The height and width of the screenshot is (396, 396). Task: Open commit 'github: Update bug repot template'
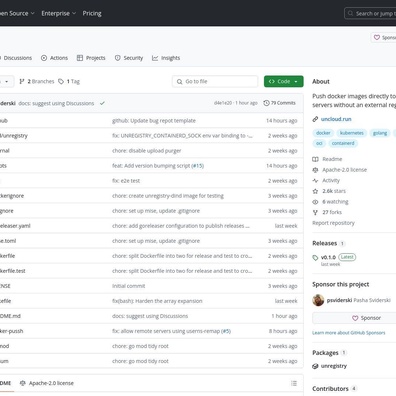154,121
